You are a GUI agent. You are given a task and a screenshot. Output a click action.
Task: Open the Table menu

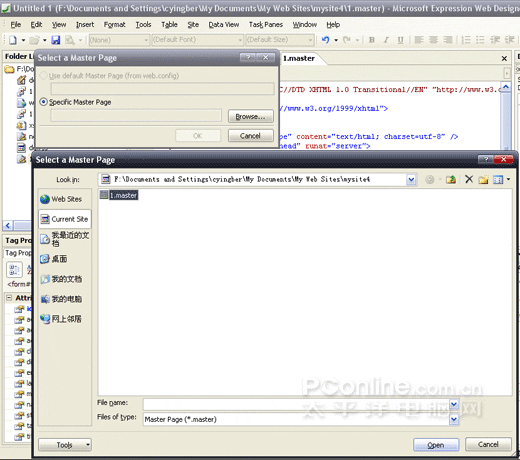(x=169, y=25)
